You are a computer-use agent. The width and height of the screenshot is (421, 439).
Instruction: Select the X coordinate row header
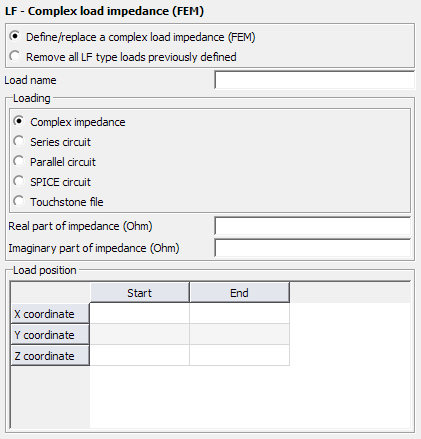pyautogui.click(x=50, y=314)
